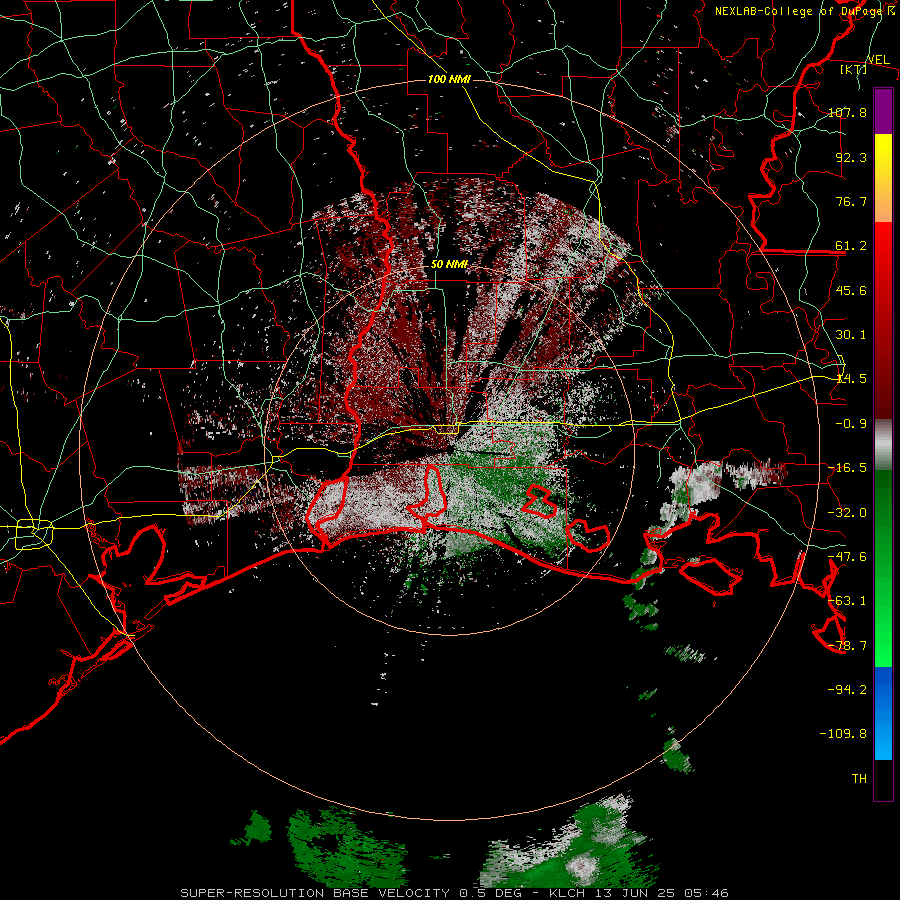The image size is (900, 900).
Task: Click the -16.5 velocity scale value
Action: (x=847, y=467)
